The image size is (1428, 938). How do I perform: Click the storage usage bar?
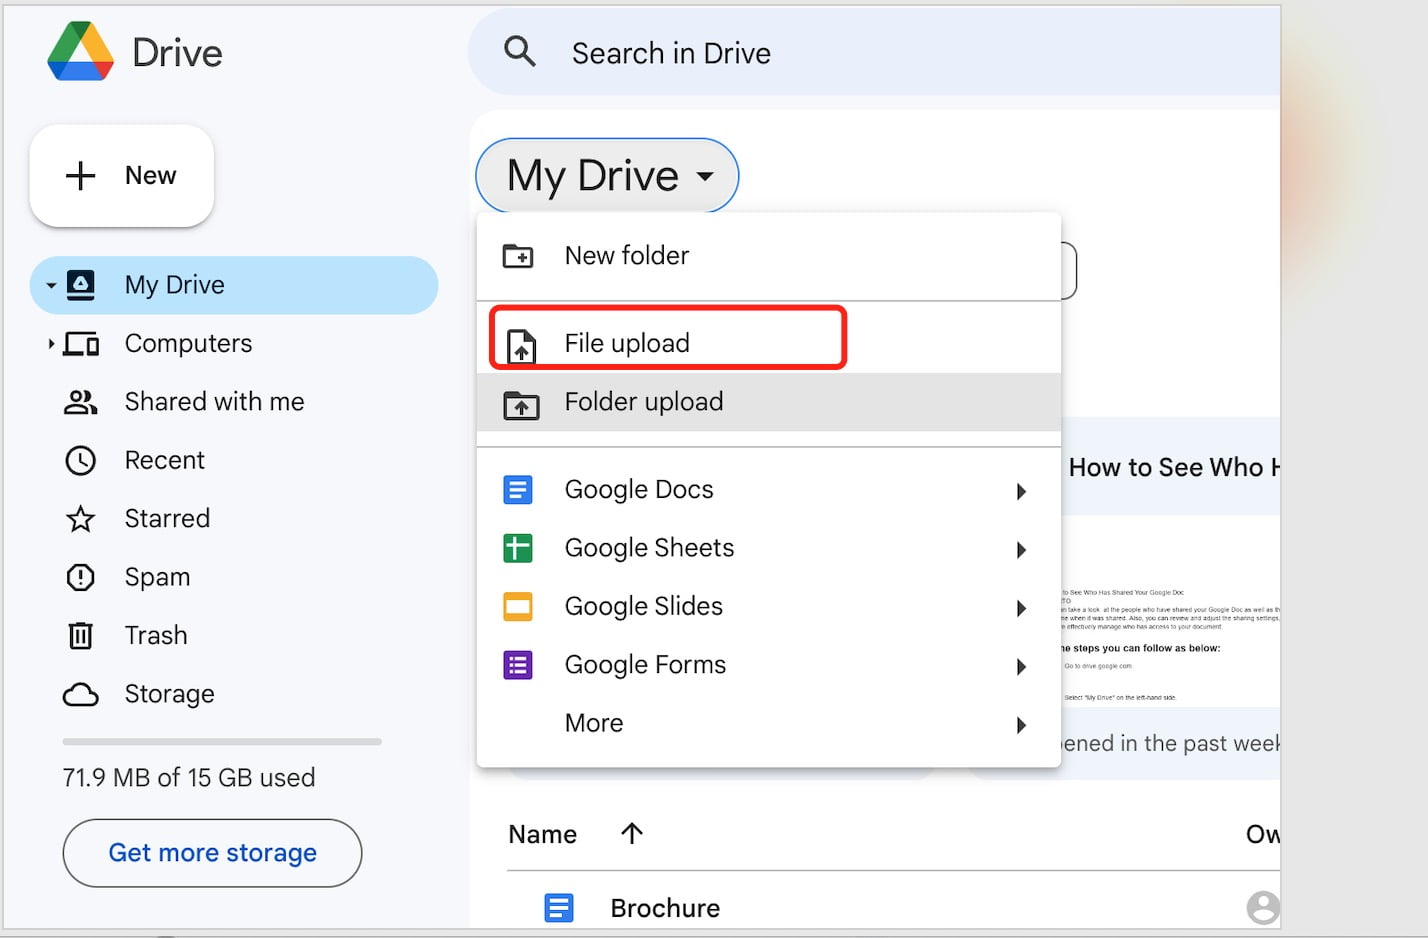pyautogui.click(x=222, y=742)
